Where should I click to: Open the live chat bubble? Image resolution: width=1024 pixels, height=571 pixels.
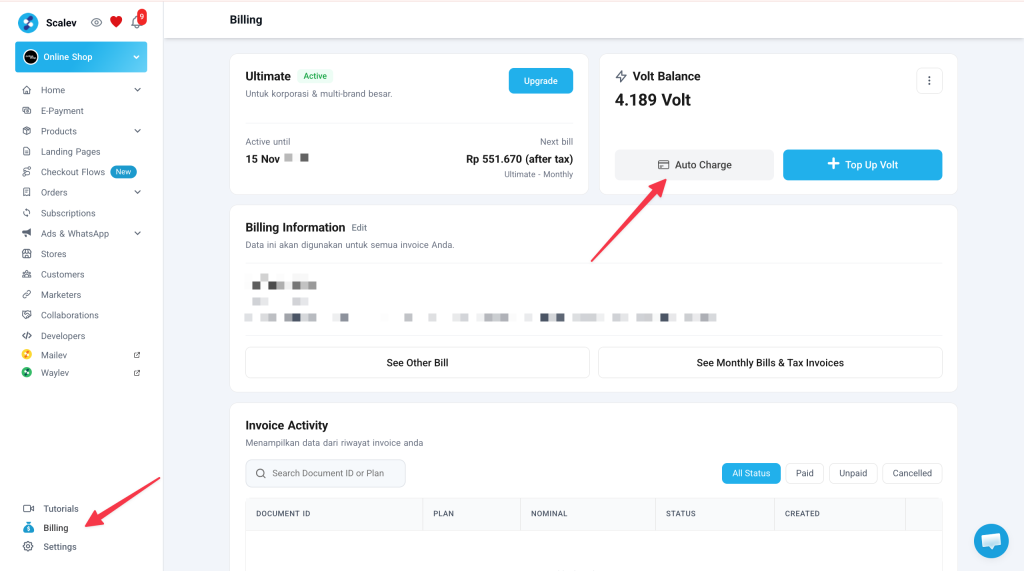coord(991,541)
